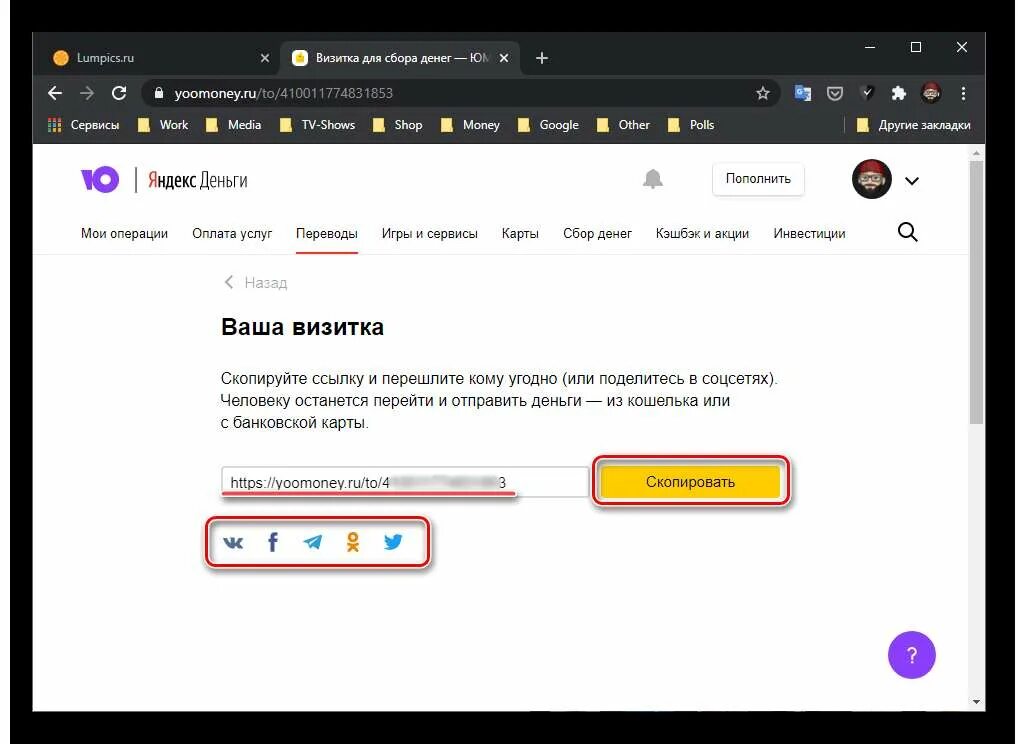Open Другие закладки folder
This screenshot has width=1018, height=744.
(913, 125)
